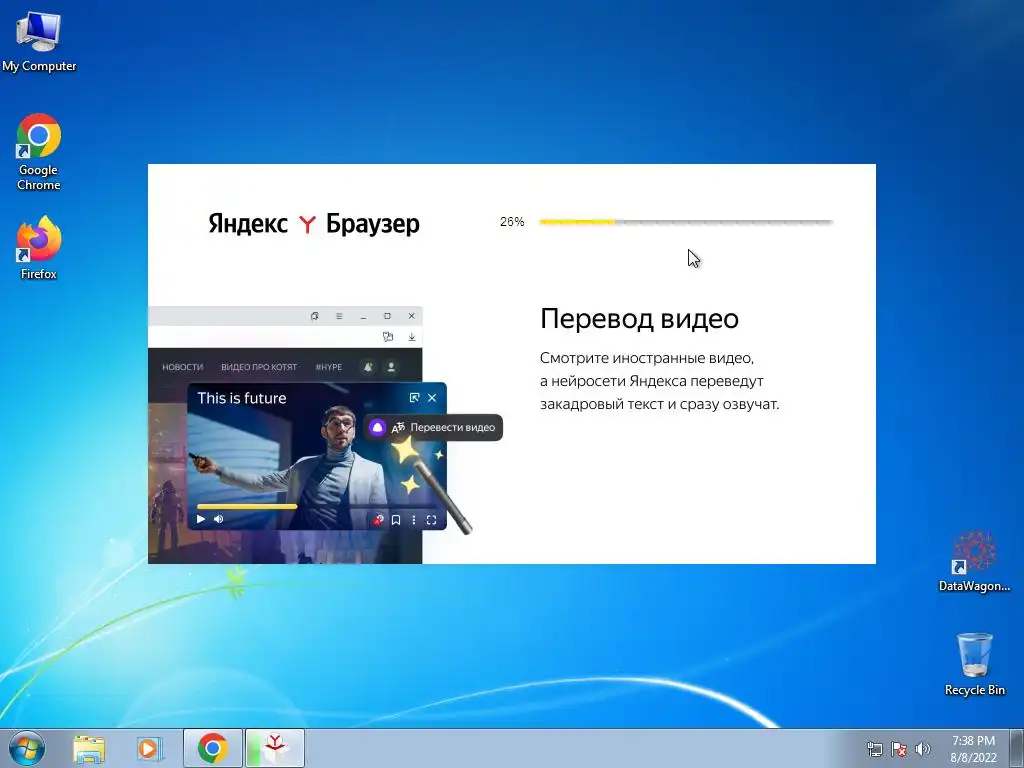This screenshot has height=768, width=1024.
Task: Click the #HYPE tab in illustration
Action: pos(328,367)
